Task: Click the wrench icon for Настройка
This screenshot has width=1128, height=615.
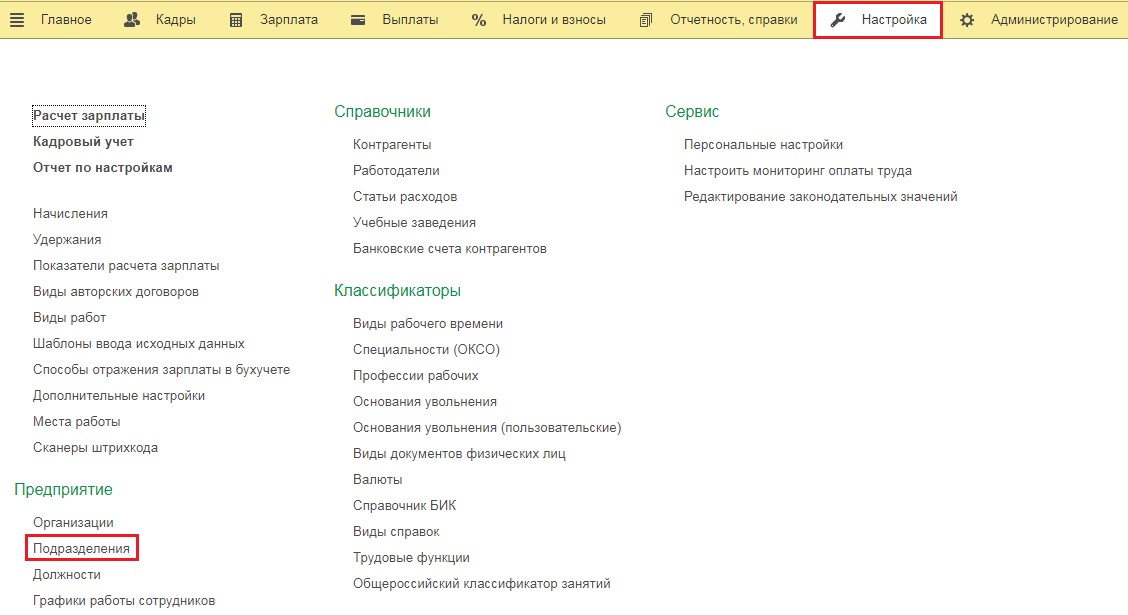Action: point(838,20)
